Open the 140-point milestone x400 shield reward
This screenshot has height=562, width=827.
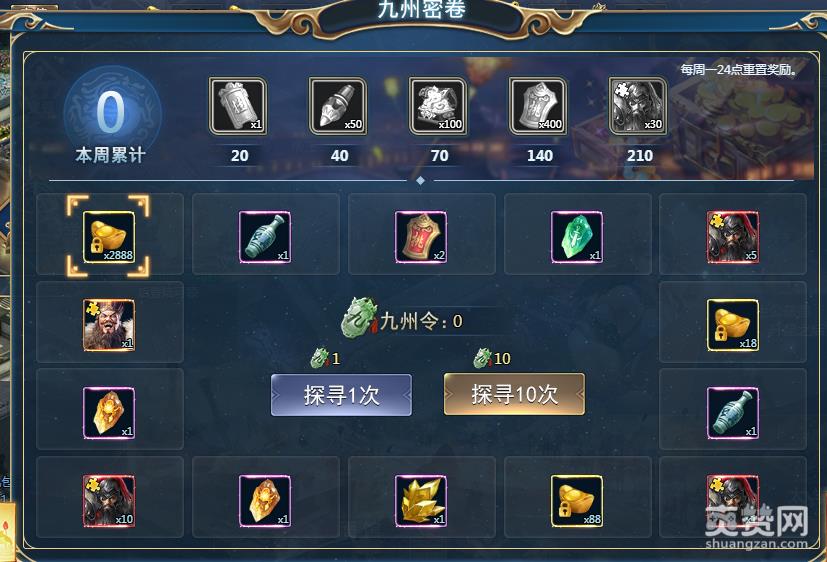(x=538, y=106)
